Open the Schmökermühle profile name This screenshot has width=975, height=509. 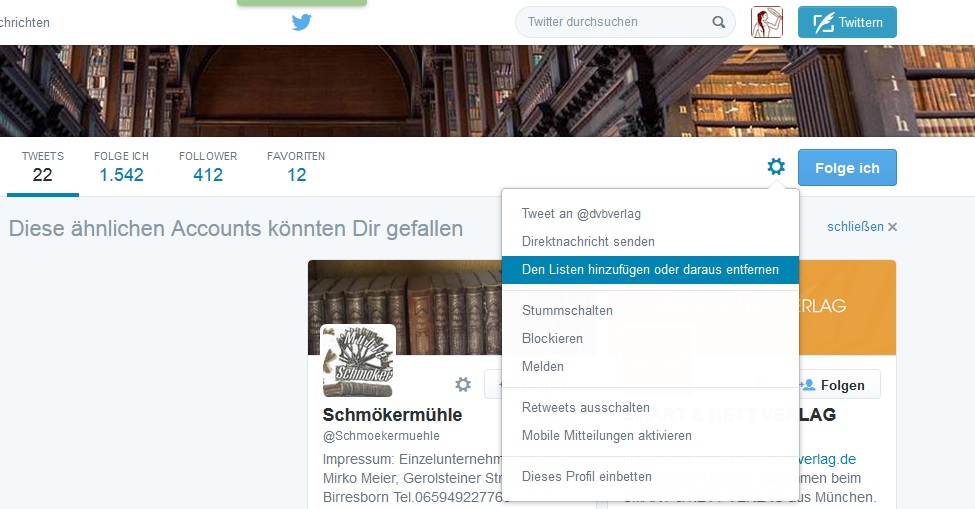tap(392, 415)
